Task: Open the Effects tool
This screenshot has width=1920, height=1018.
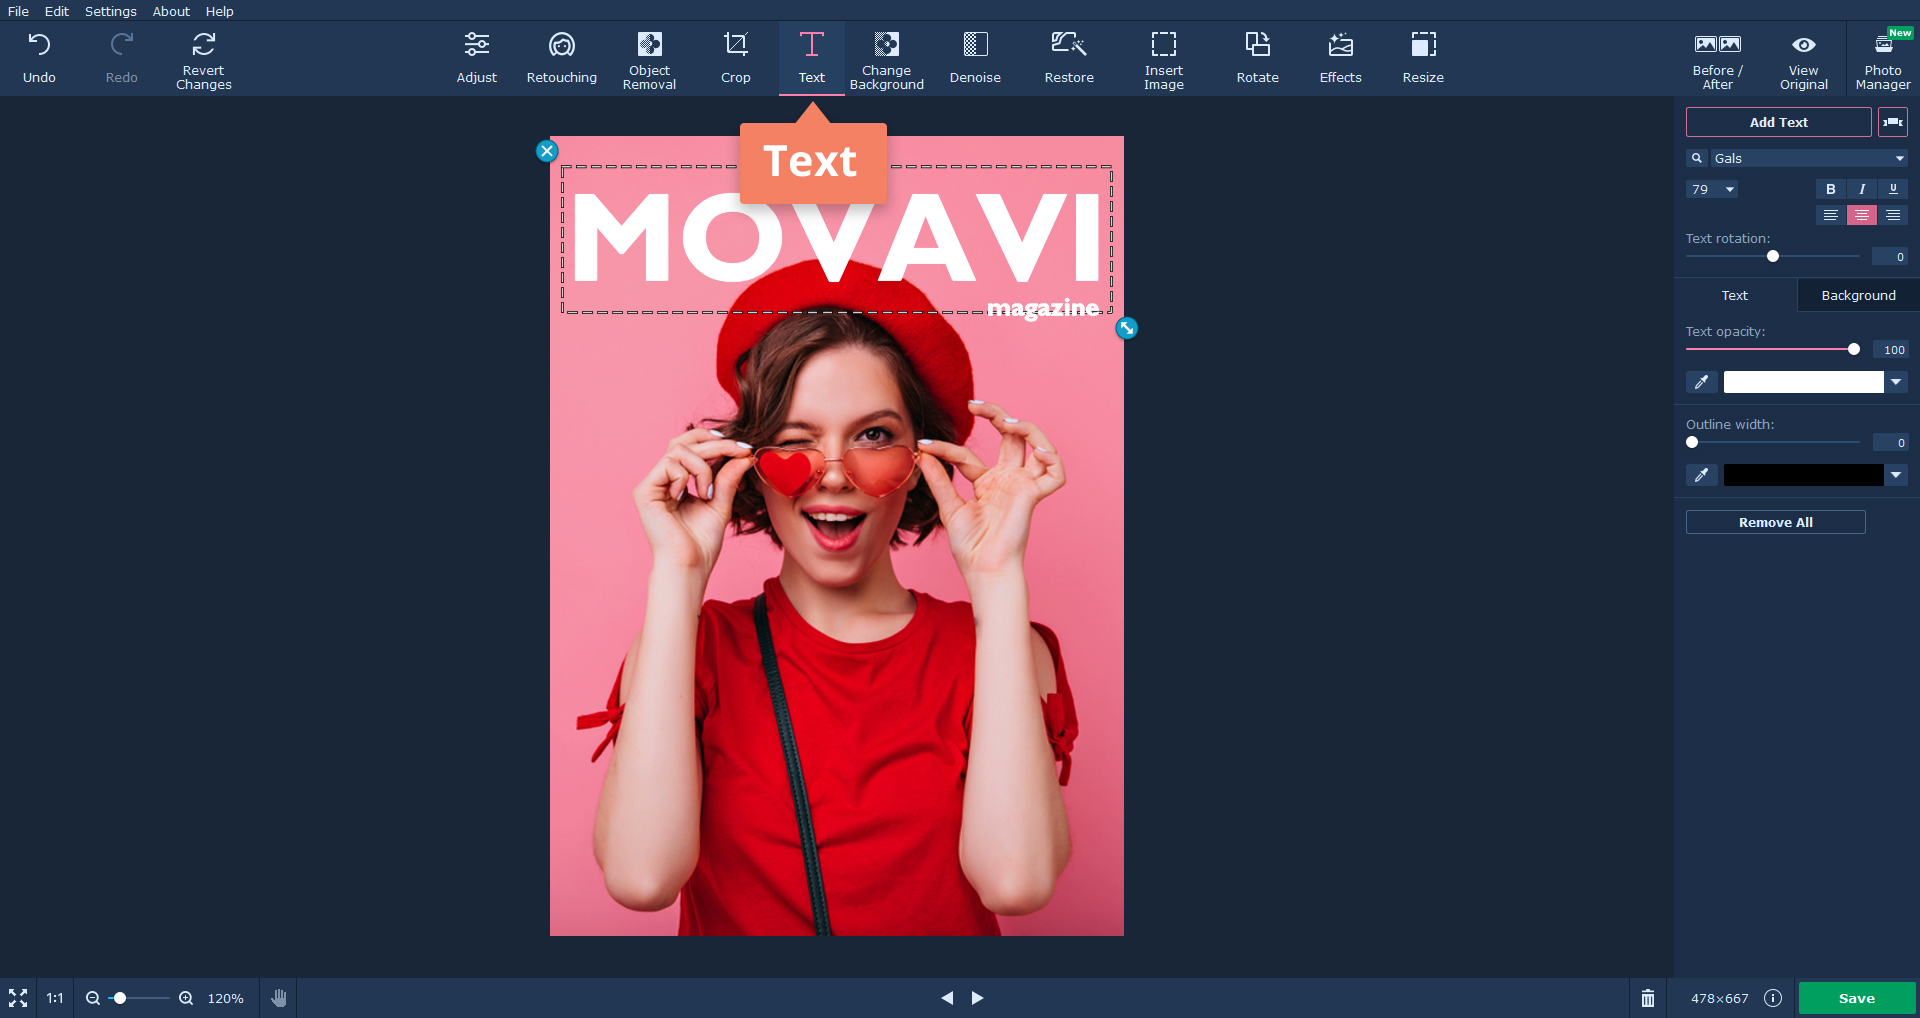Action: tap(1341, 58)
